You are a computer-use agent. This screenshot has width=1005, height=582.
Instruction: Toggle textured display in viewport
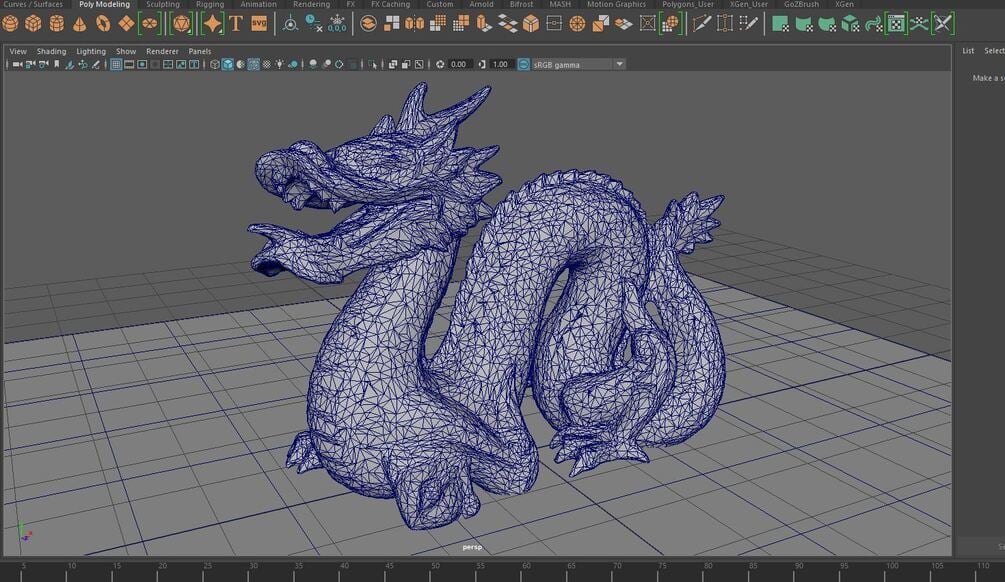point(267,65)
